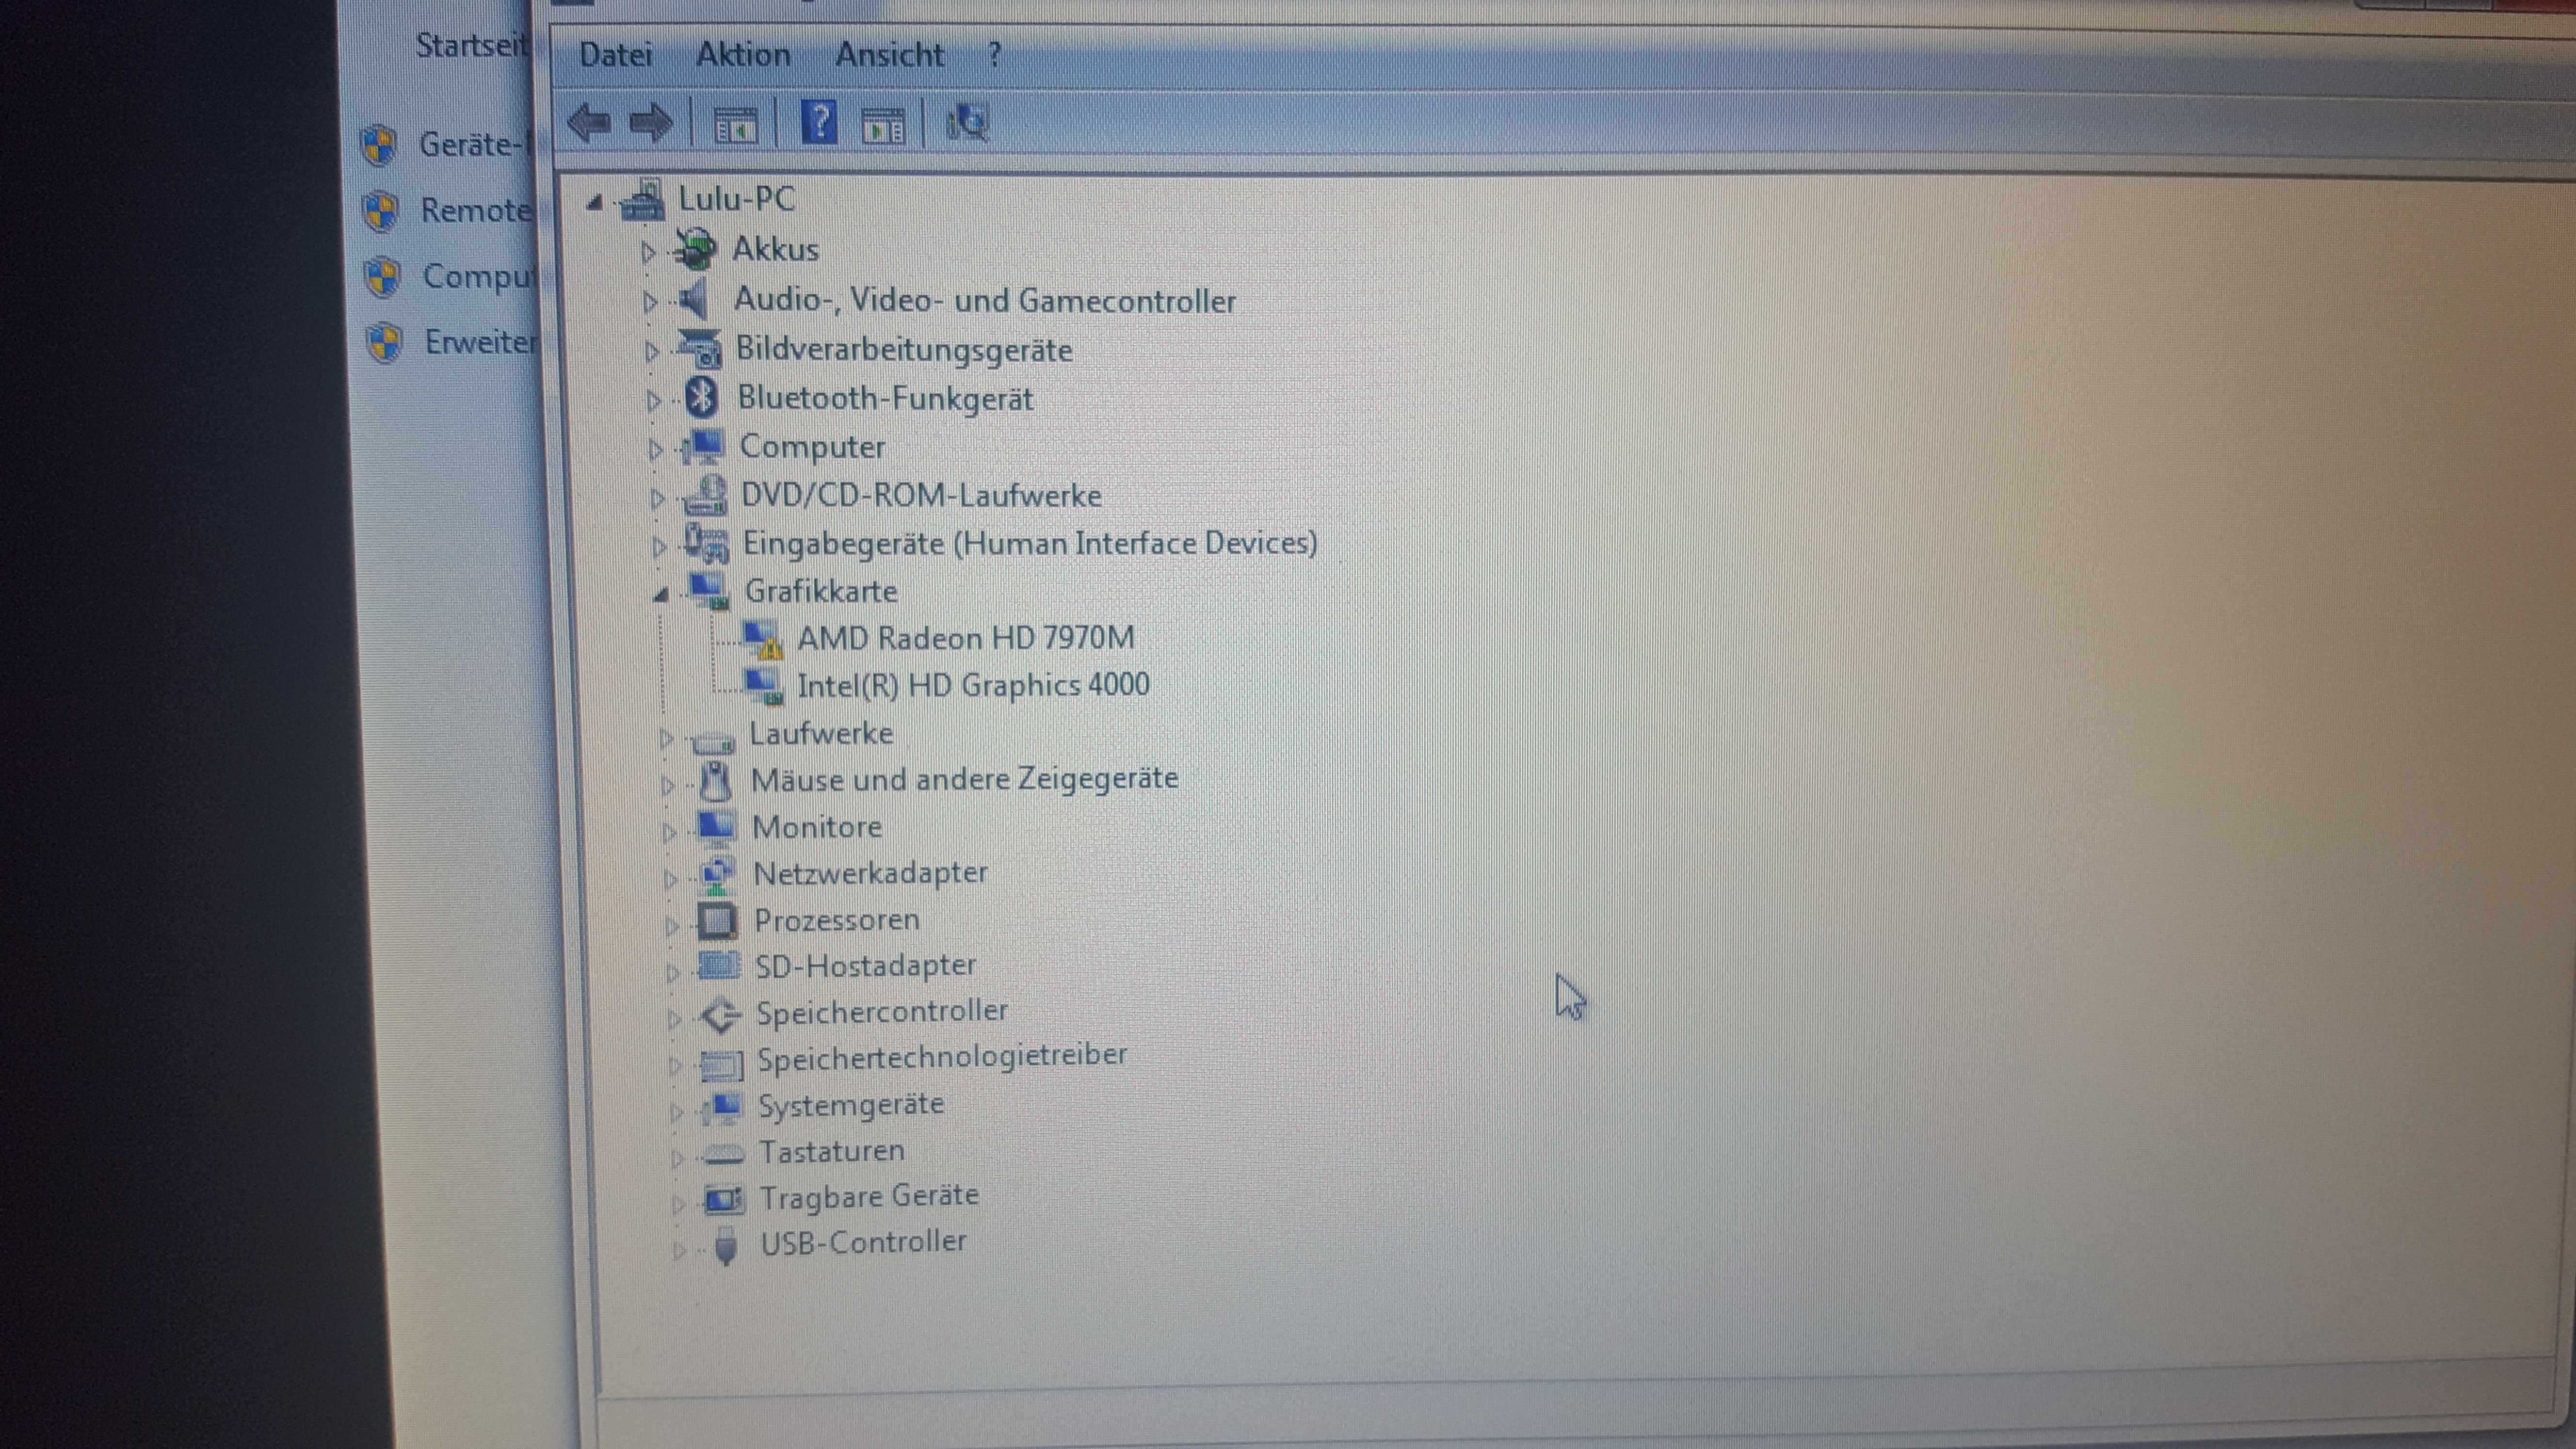Select the Lulu-PC label
Image resolution: width=2576 pixels, height=1449 pixels.
(x=737, y=198)
